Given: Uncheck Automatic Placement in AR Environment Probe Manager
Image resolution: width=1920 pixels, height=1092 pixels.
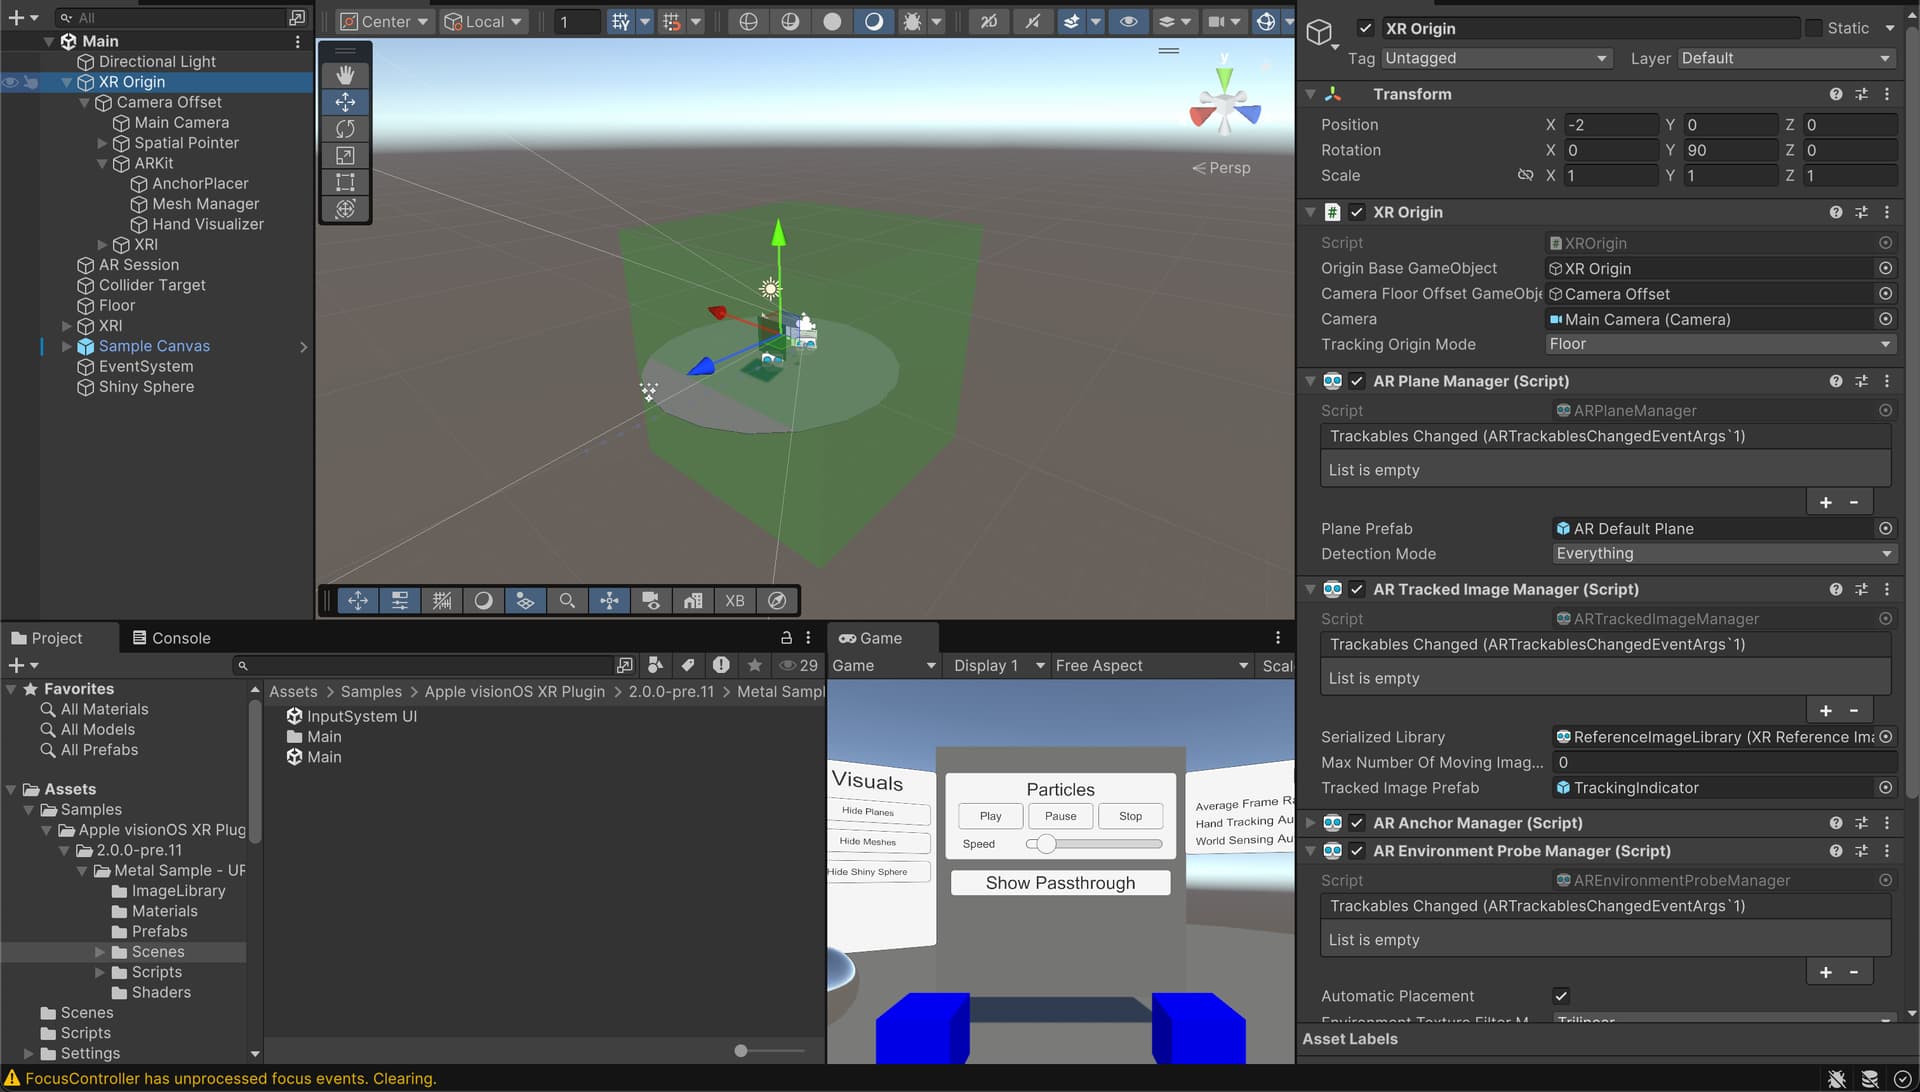Looking at the screenshot, I should coord(1561,996).
